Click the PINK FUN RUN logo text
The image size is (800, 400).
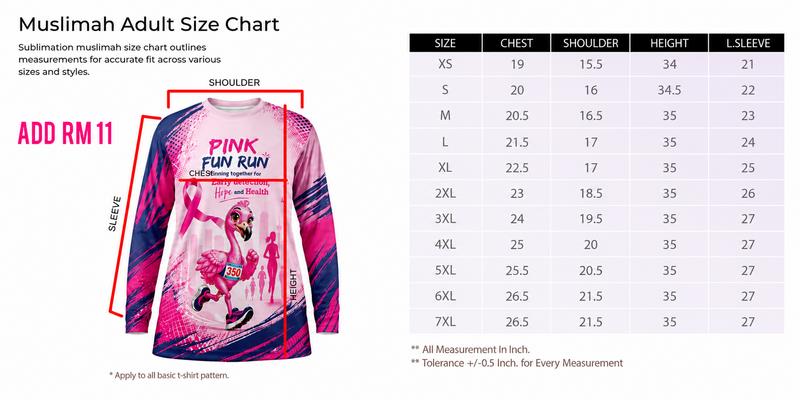tap(234, 154)
